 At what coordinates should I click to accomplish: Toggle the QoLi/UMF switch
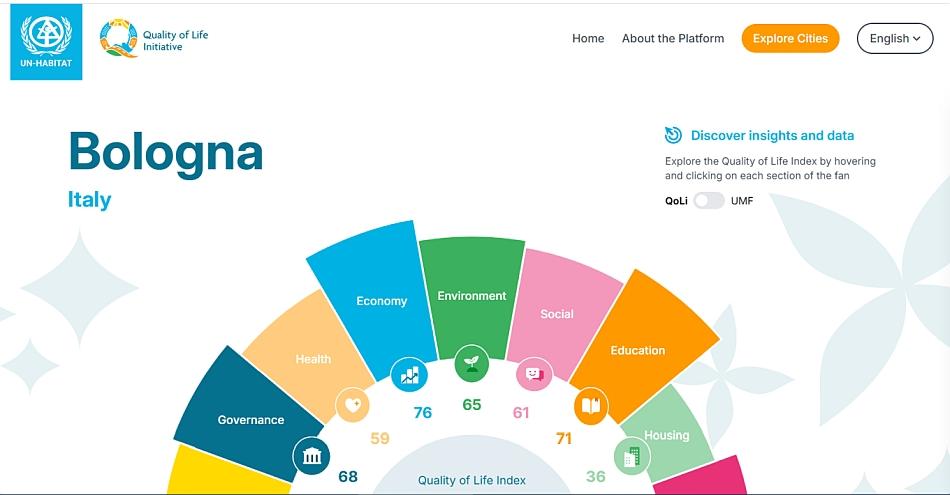709,201
